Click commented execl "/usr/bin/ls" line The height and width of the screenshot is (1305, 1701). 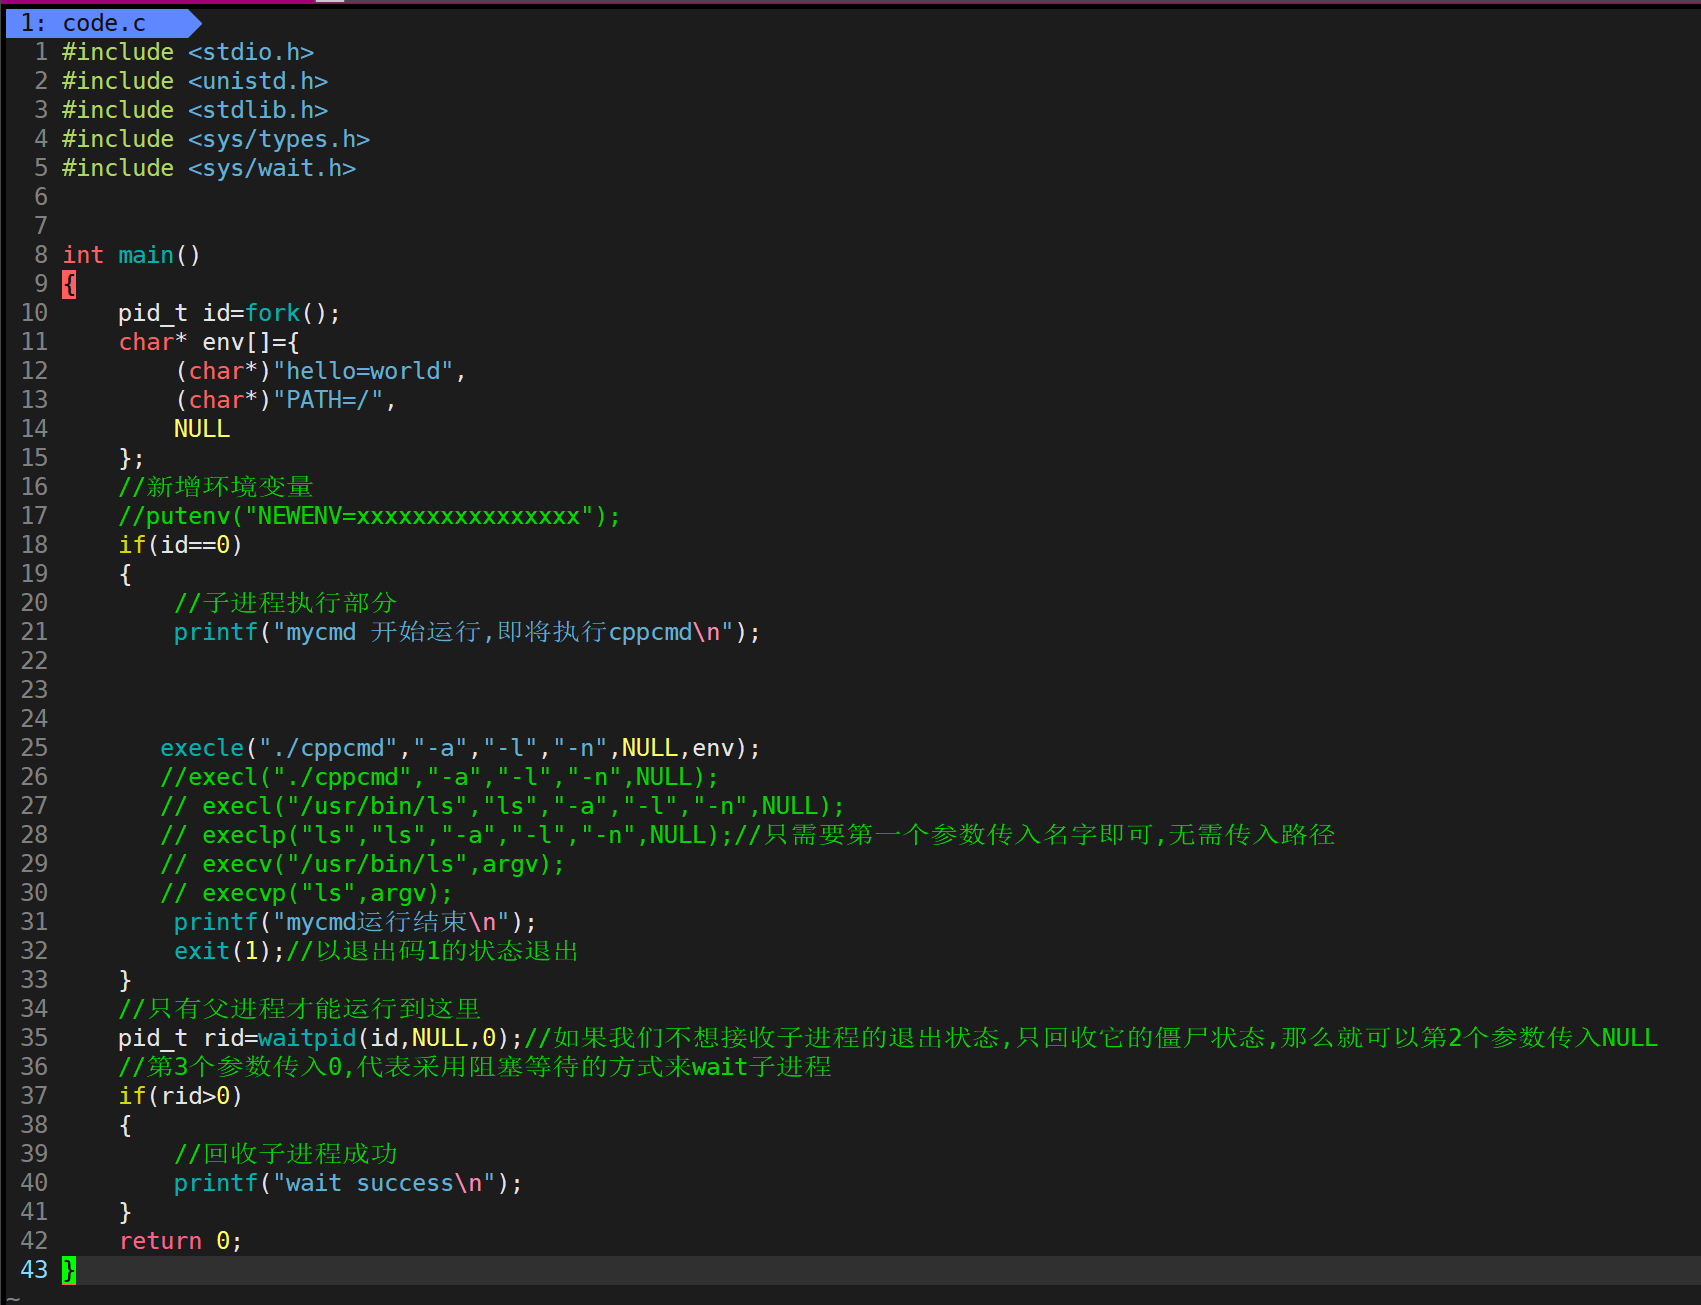tap(502, 806)
